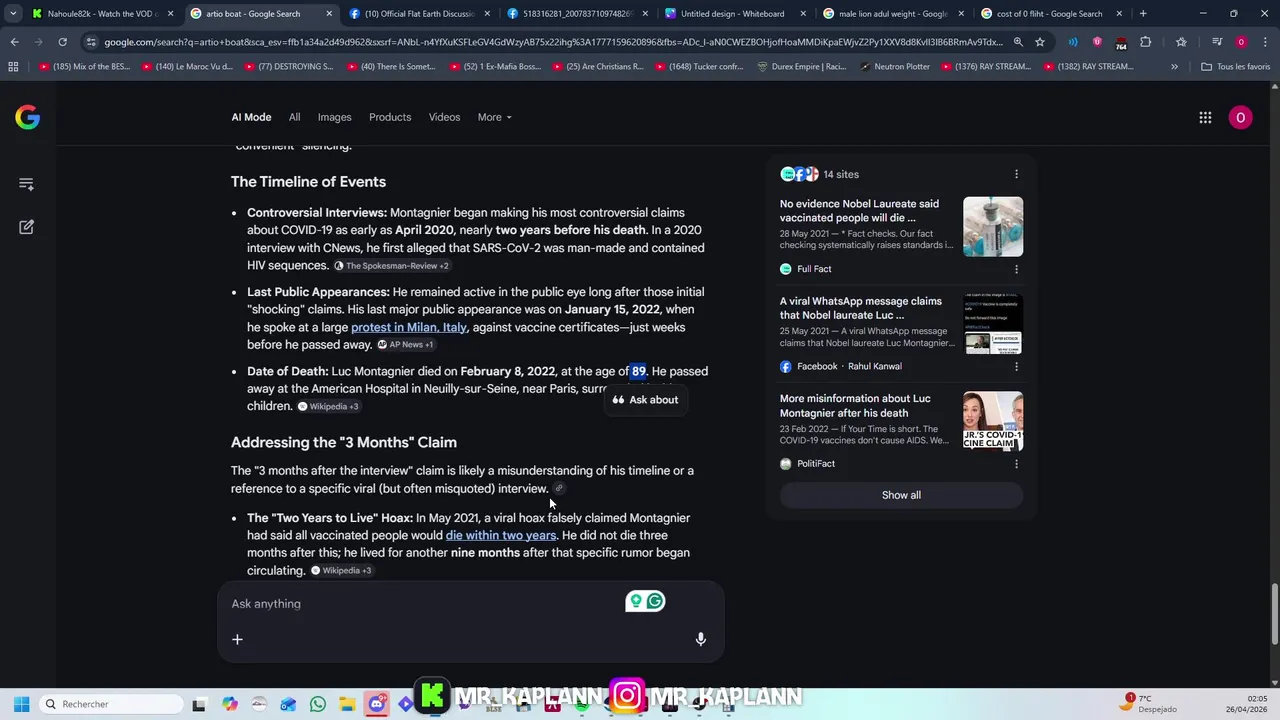
Task: Expand the Wikipedia +3 chip below Two Years hoax
Action: pos(341,571)
